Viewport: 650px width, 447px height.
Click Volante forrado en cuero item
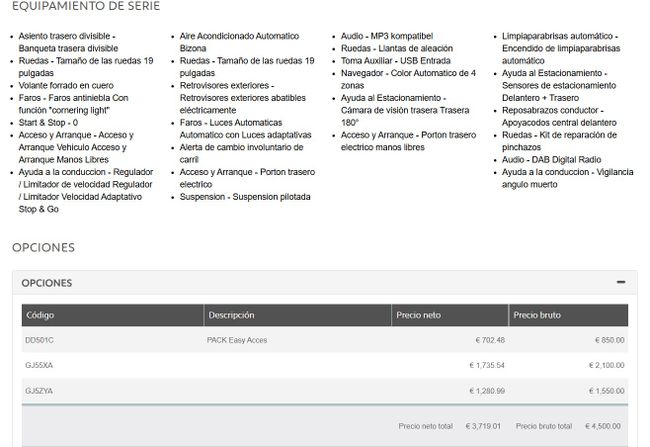click(66, 85)
